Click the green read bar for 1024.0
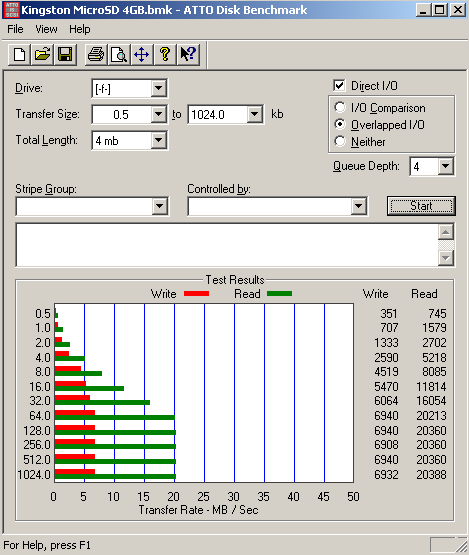469x555 pixels. [x=115, y=477]
